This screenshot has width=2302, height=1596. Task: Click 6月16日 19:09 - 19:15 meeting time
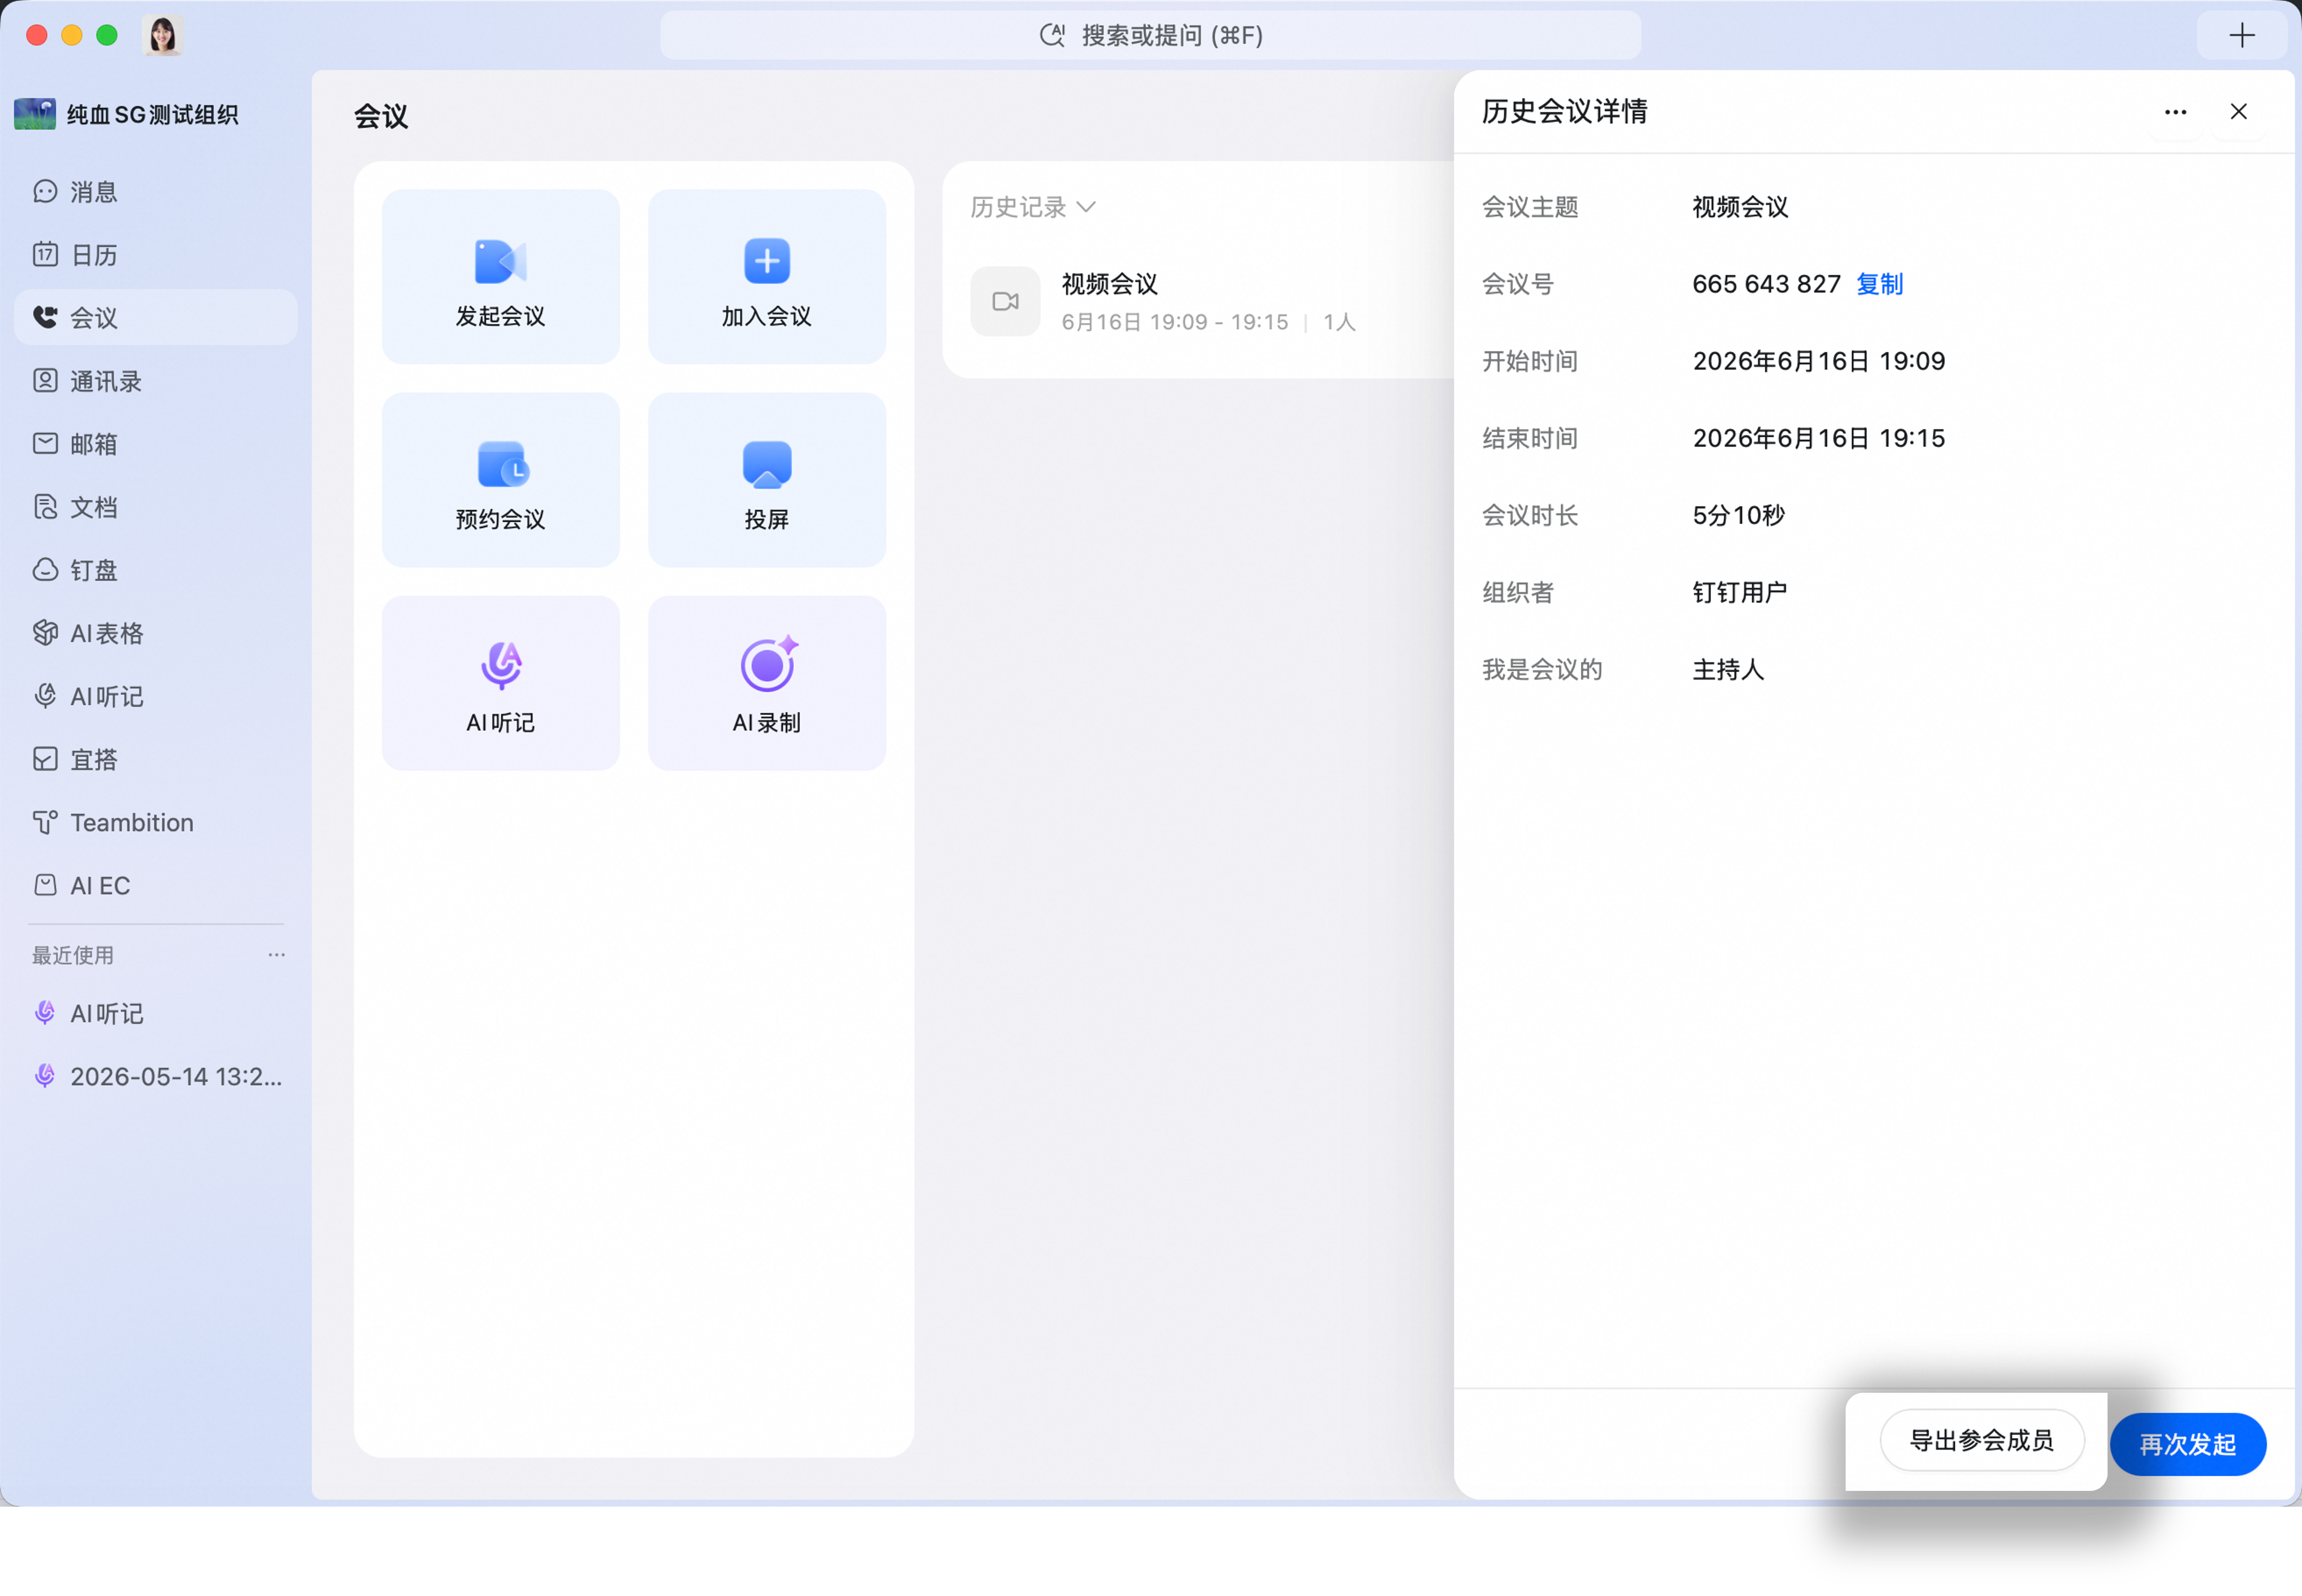(1174, 322)
